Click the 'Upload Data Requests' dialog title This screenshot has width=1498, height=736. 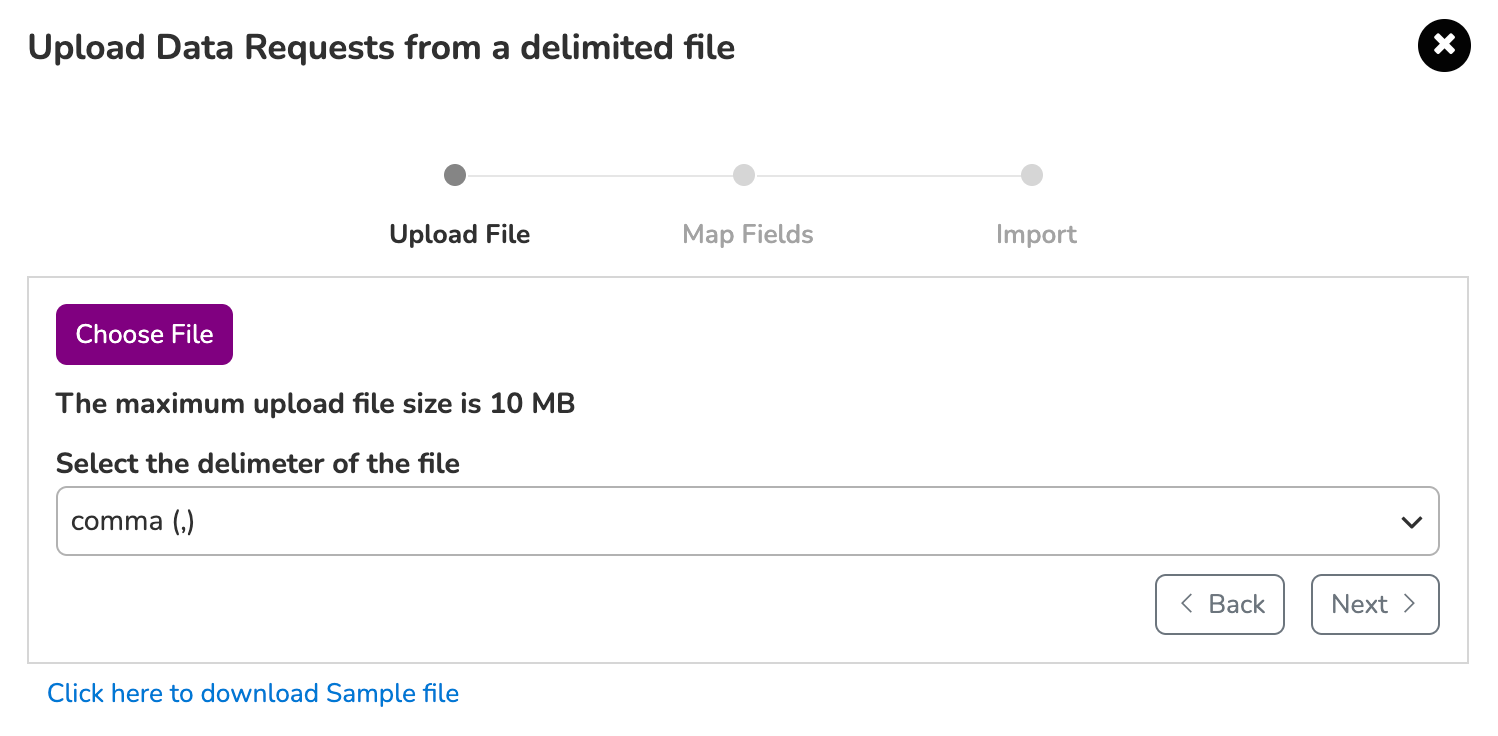(x=381, y=47)
